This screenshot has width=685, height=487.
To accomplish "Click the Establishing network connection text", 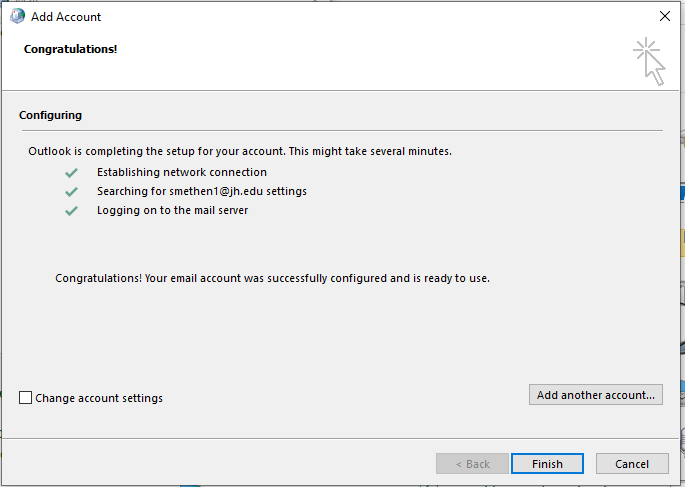I will click(x=182, y=172).
